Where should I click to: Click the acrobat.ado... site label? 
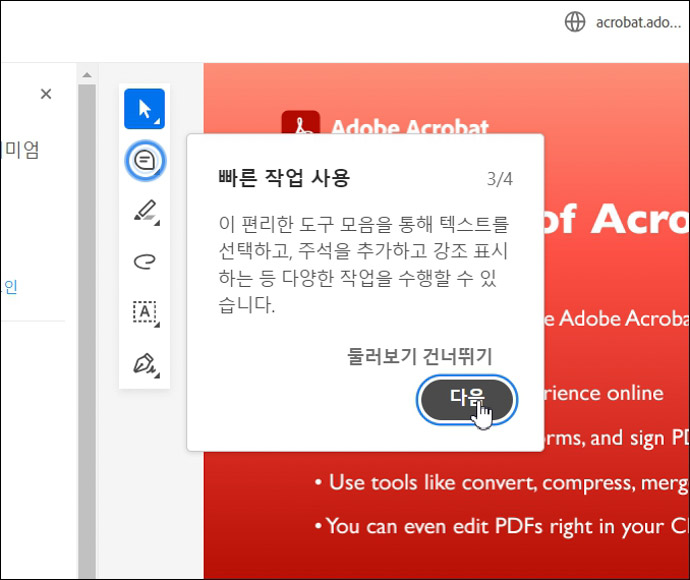coord(638,22)
